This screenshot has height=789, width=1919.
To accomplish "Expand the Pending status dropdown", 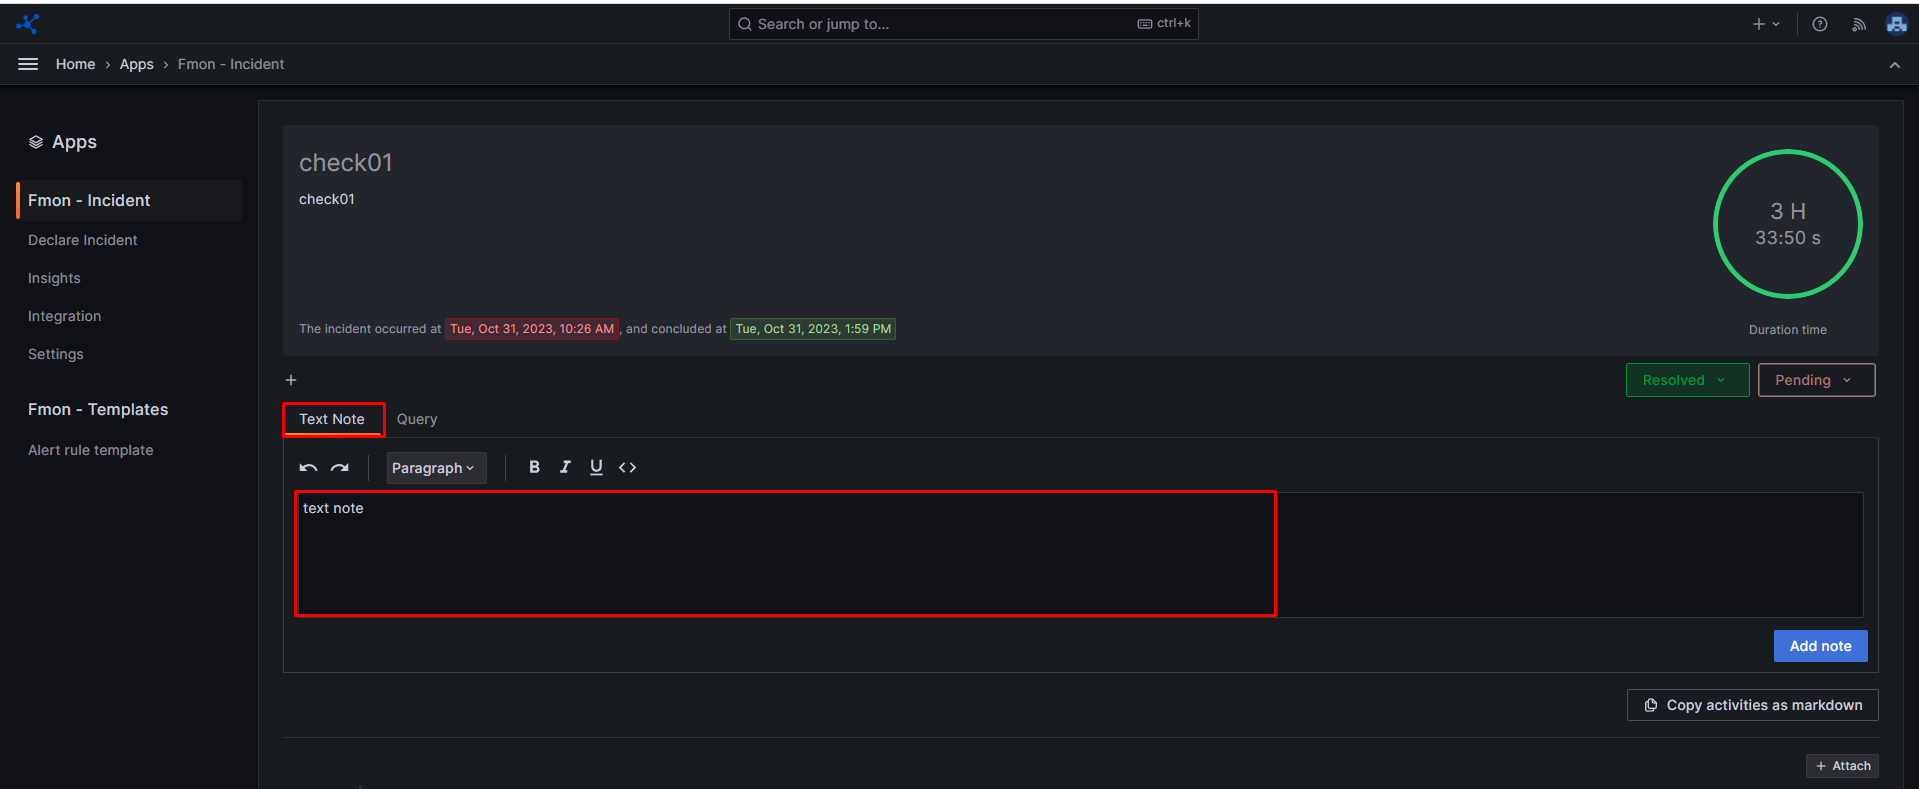I will (x=1815, y=380).
